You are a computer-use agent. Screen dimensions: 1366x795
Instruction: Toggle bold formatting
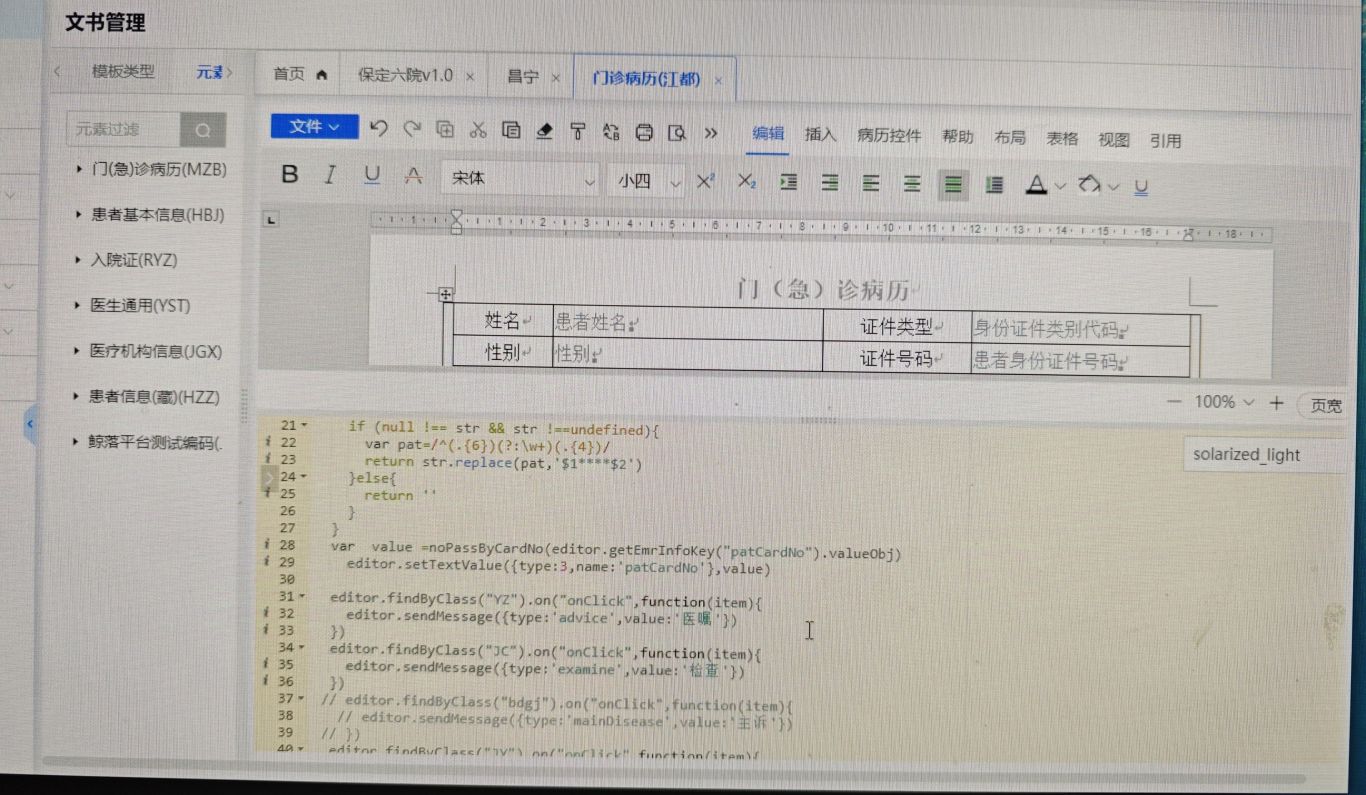pos(290,175)
